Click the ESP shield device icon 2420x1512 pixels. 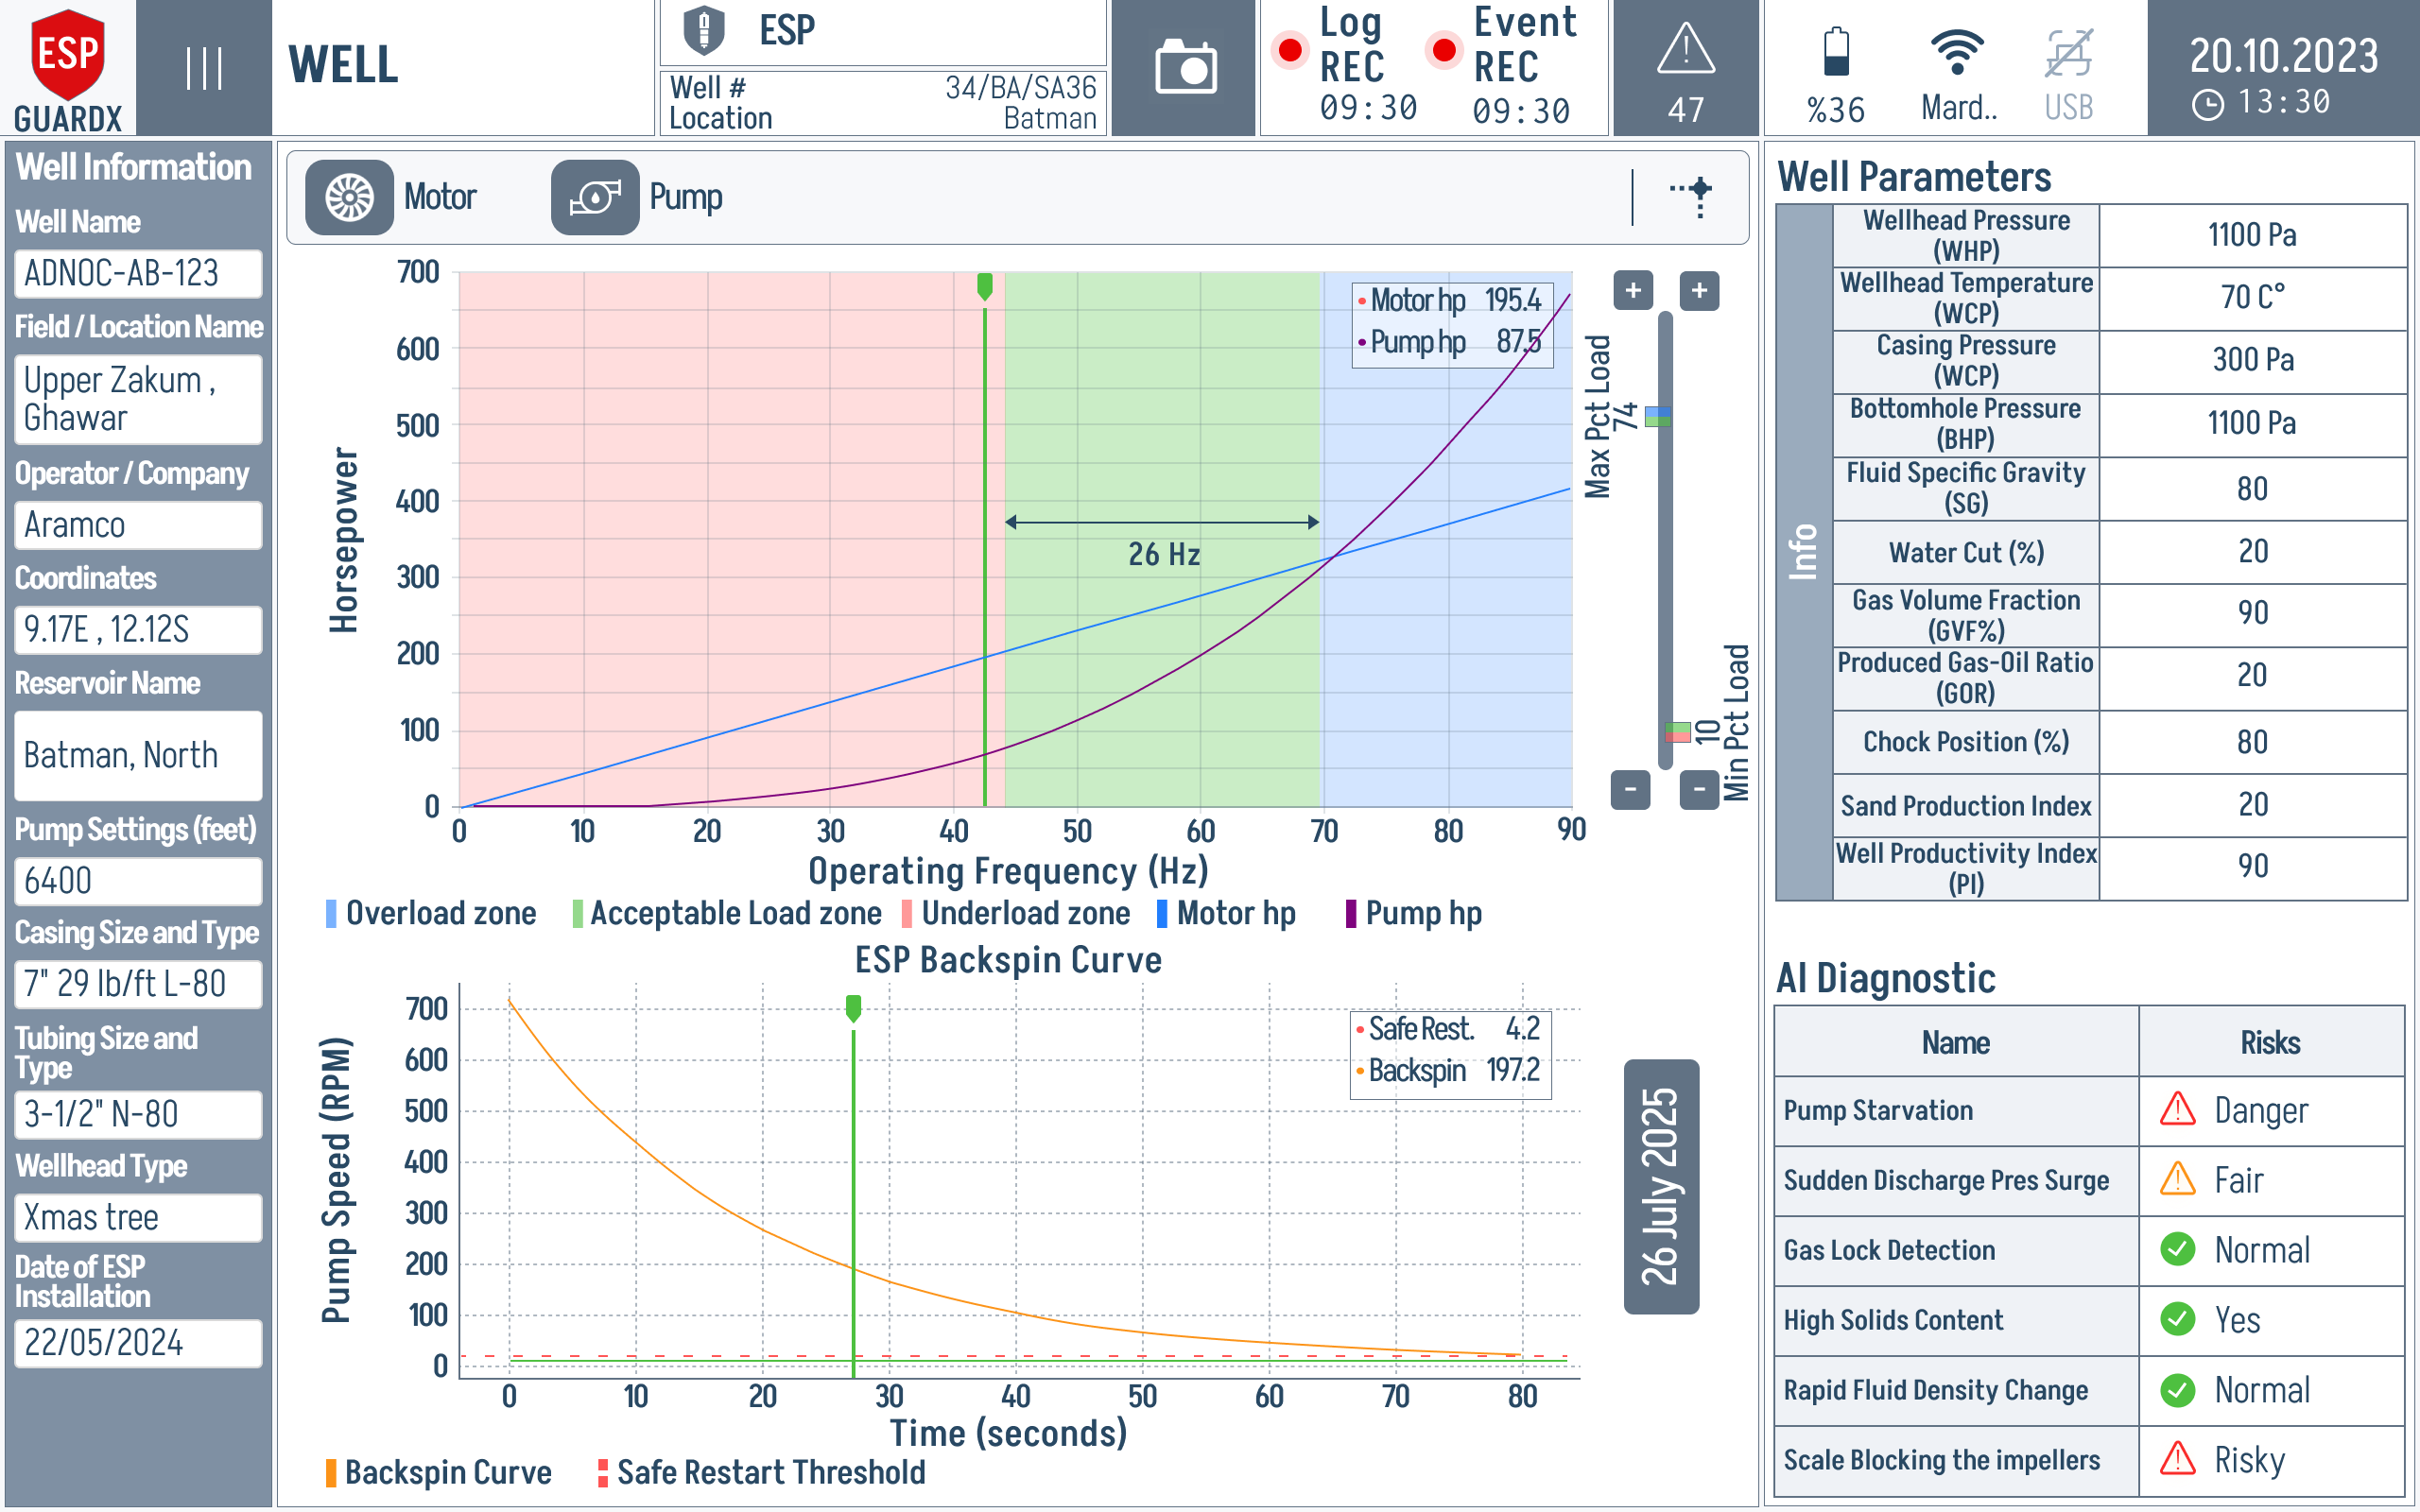tap(703, 30)
